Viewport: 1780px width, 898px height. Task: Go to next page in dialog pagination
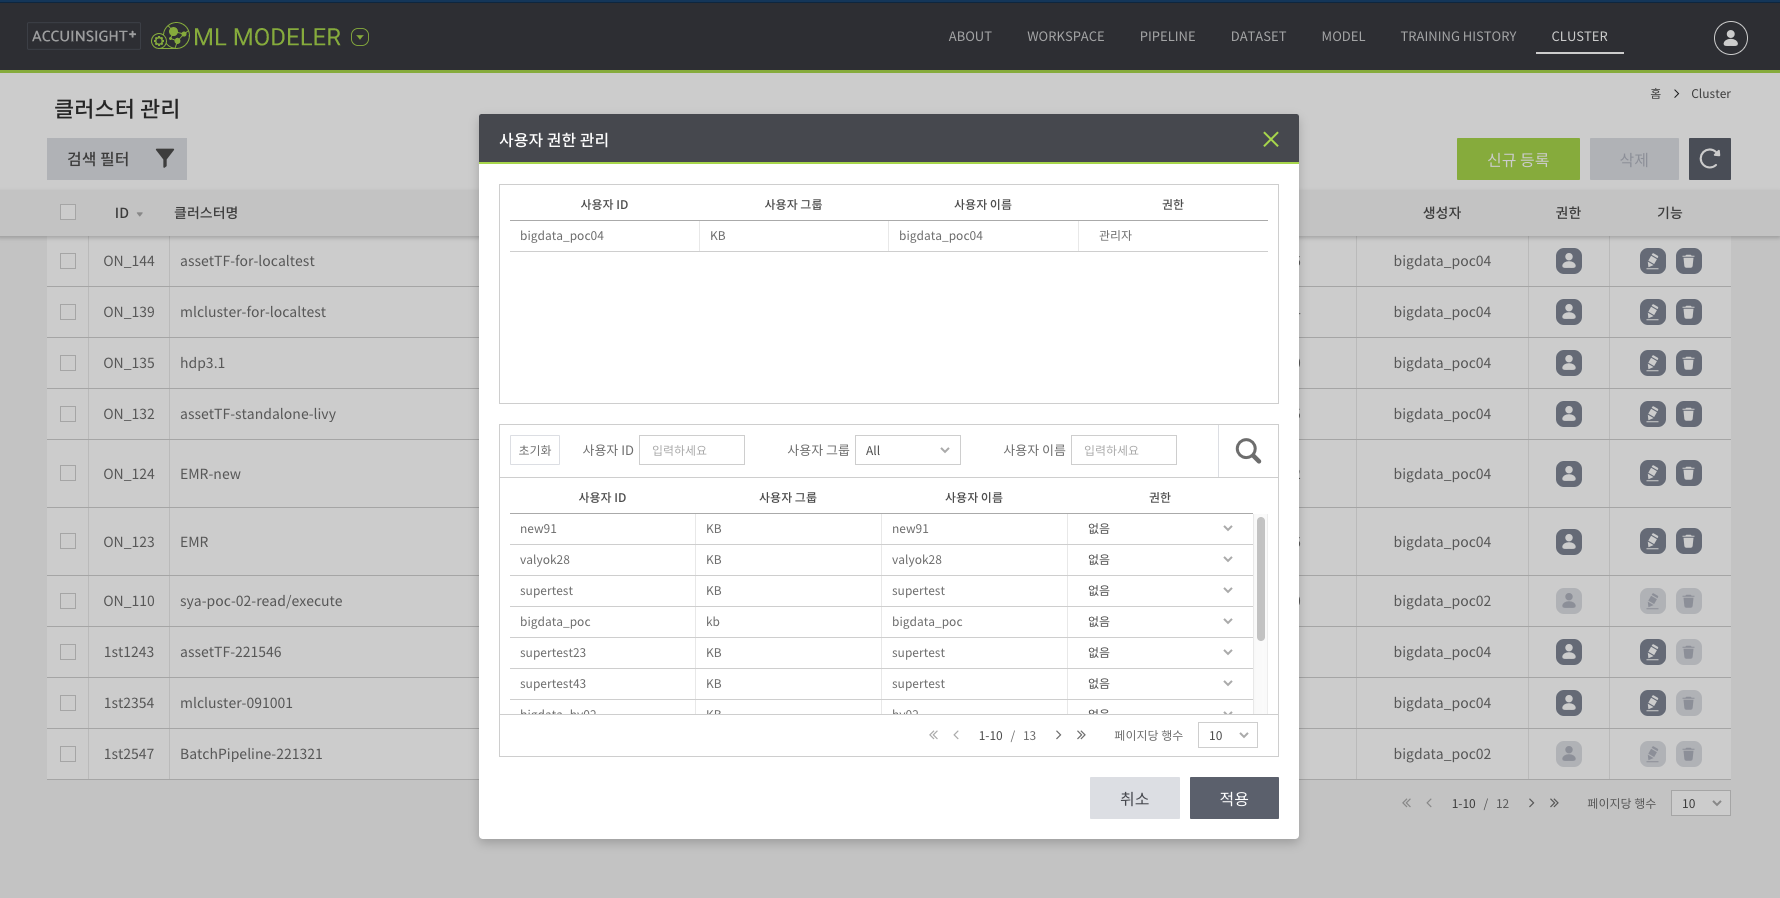[x=1058, y=735]
